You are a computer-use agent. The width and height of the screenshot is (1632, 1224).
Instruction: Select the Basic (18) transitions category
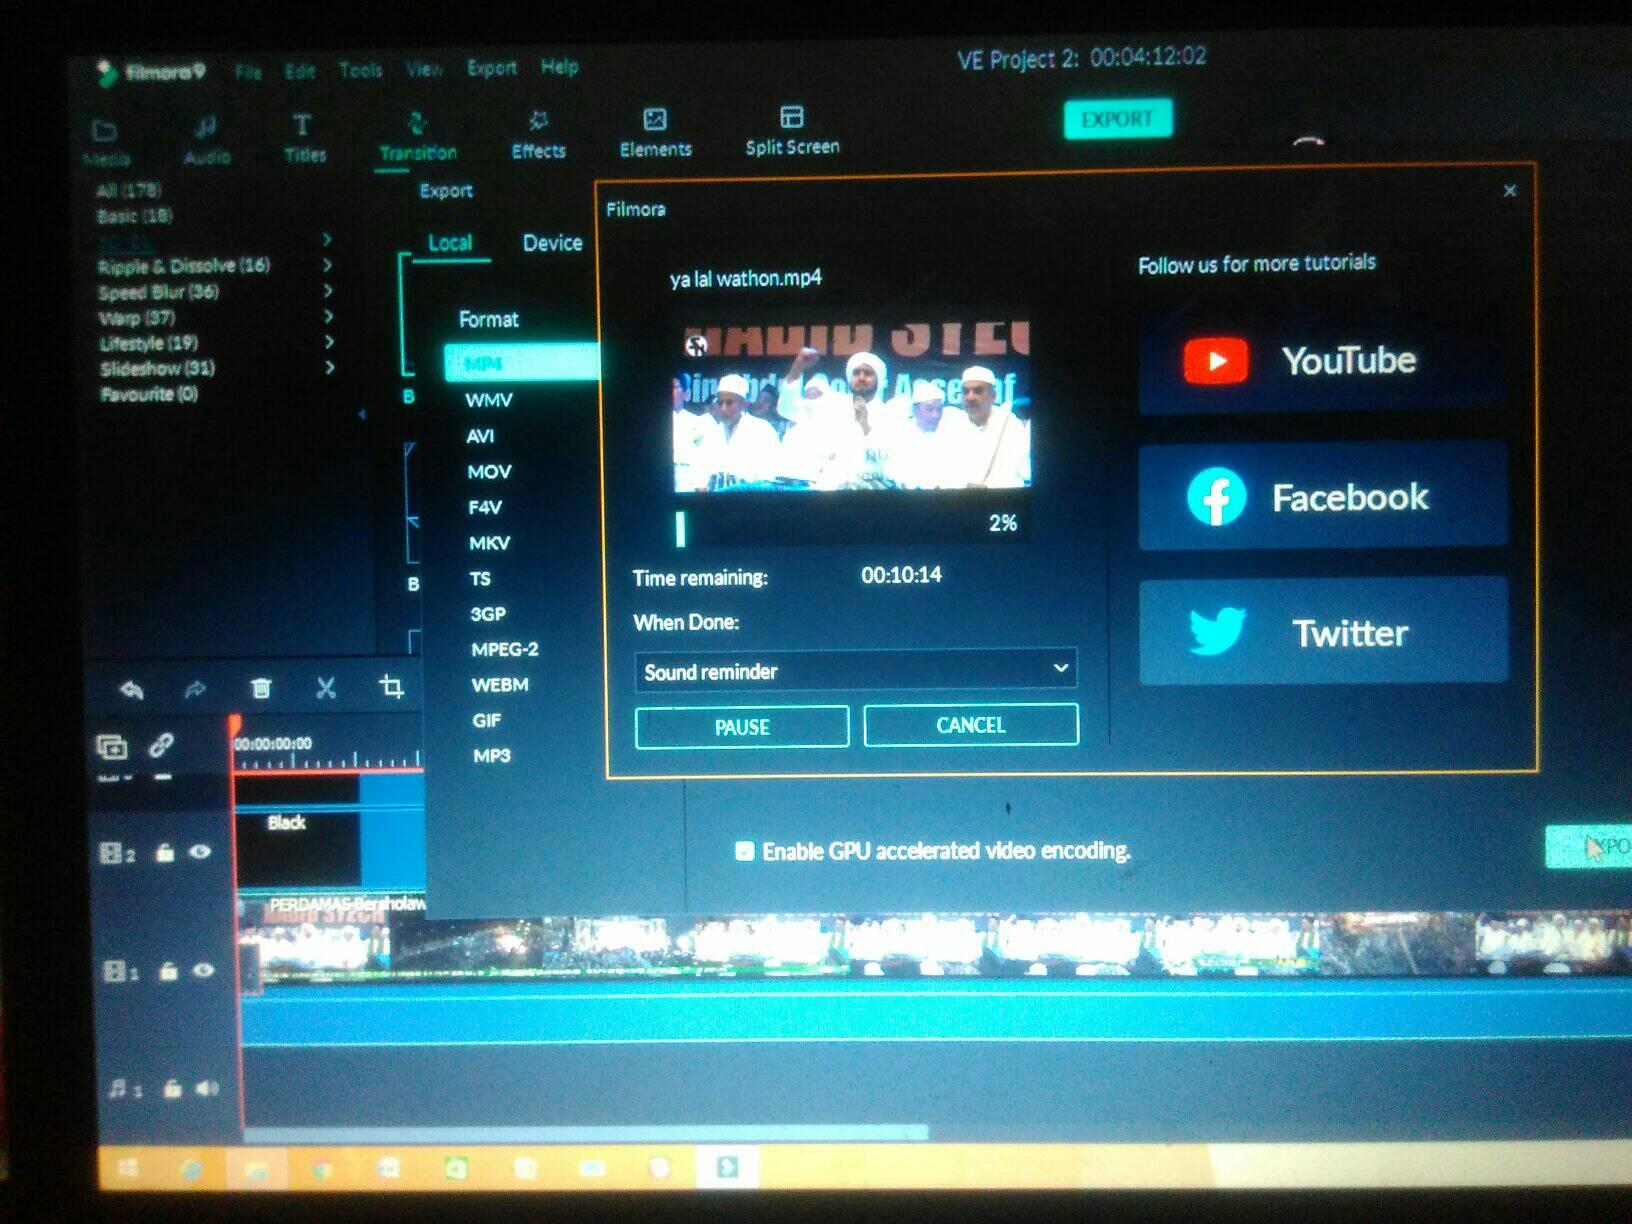click(x=135, y=215)
